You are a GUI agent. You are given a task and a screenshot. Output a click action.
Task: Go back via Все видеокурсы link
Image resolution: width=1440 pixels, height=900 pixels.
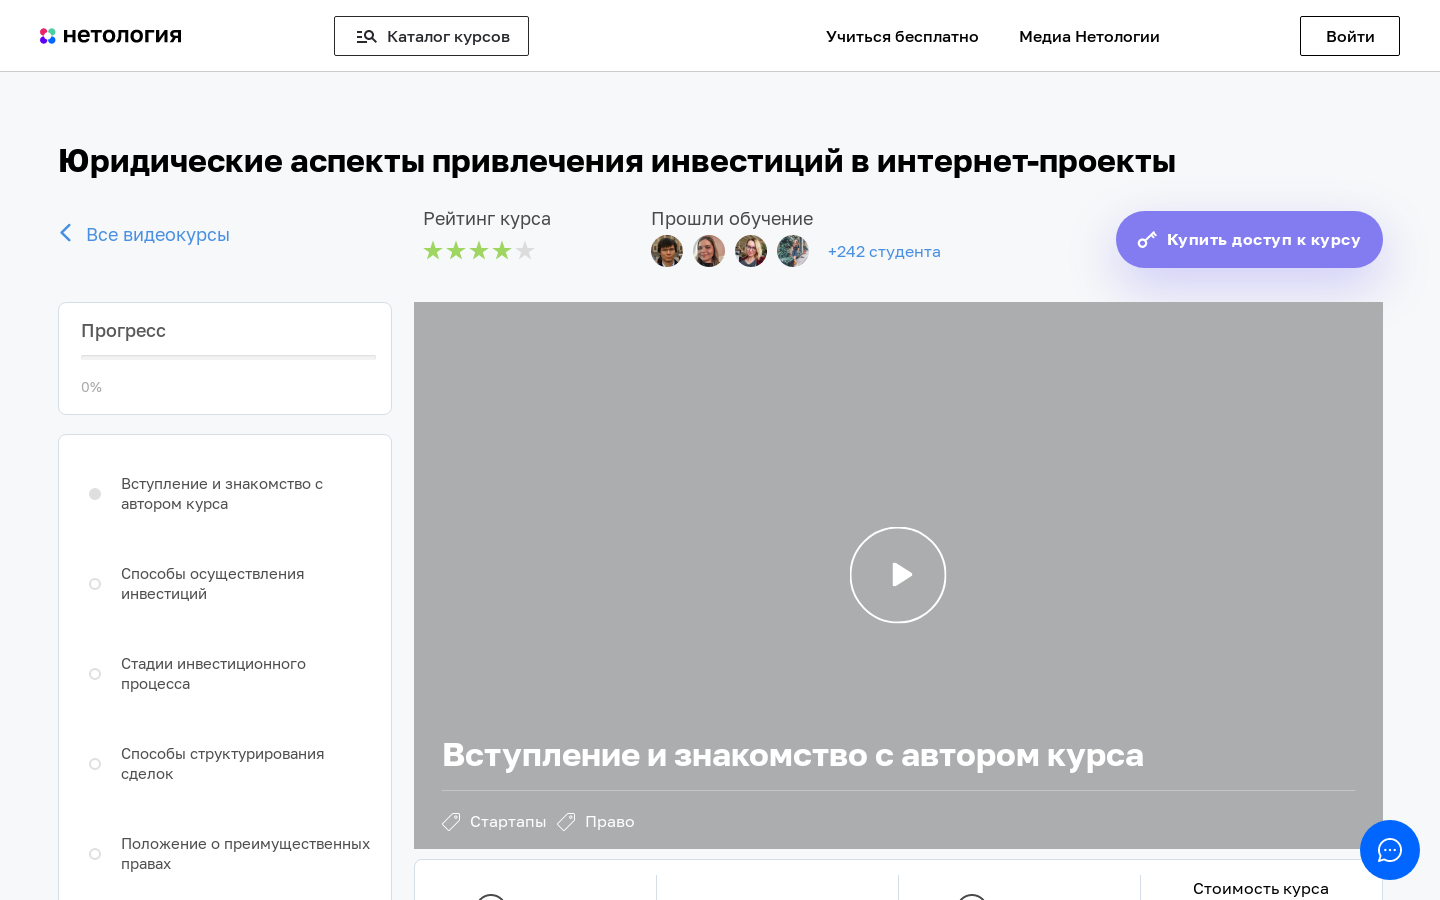[158, 234]
